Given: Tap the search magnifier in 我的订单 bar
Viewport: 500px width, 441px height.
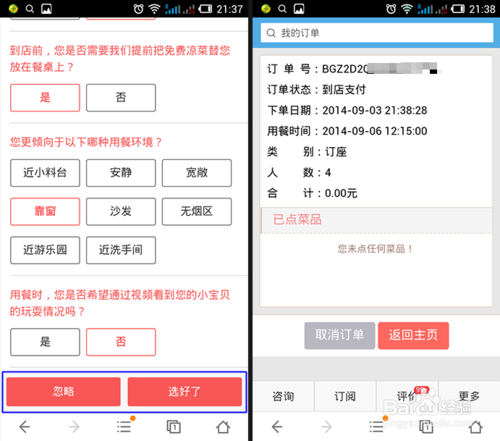Looking at the screenshot, I should (271, 33).
